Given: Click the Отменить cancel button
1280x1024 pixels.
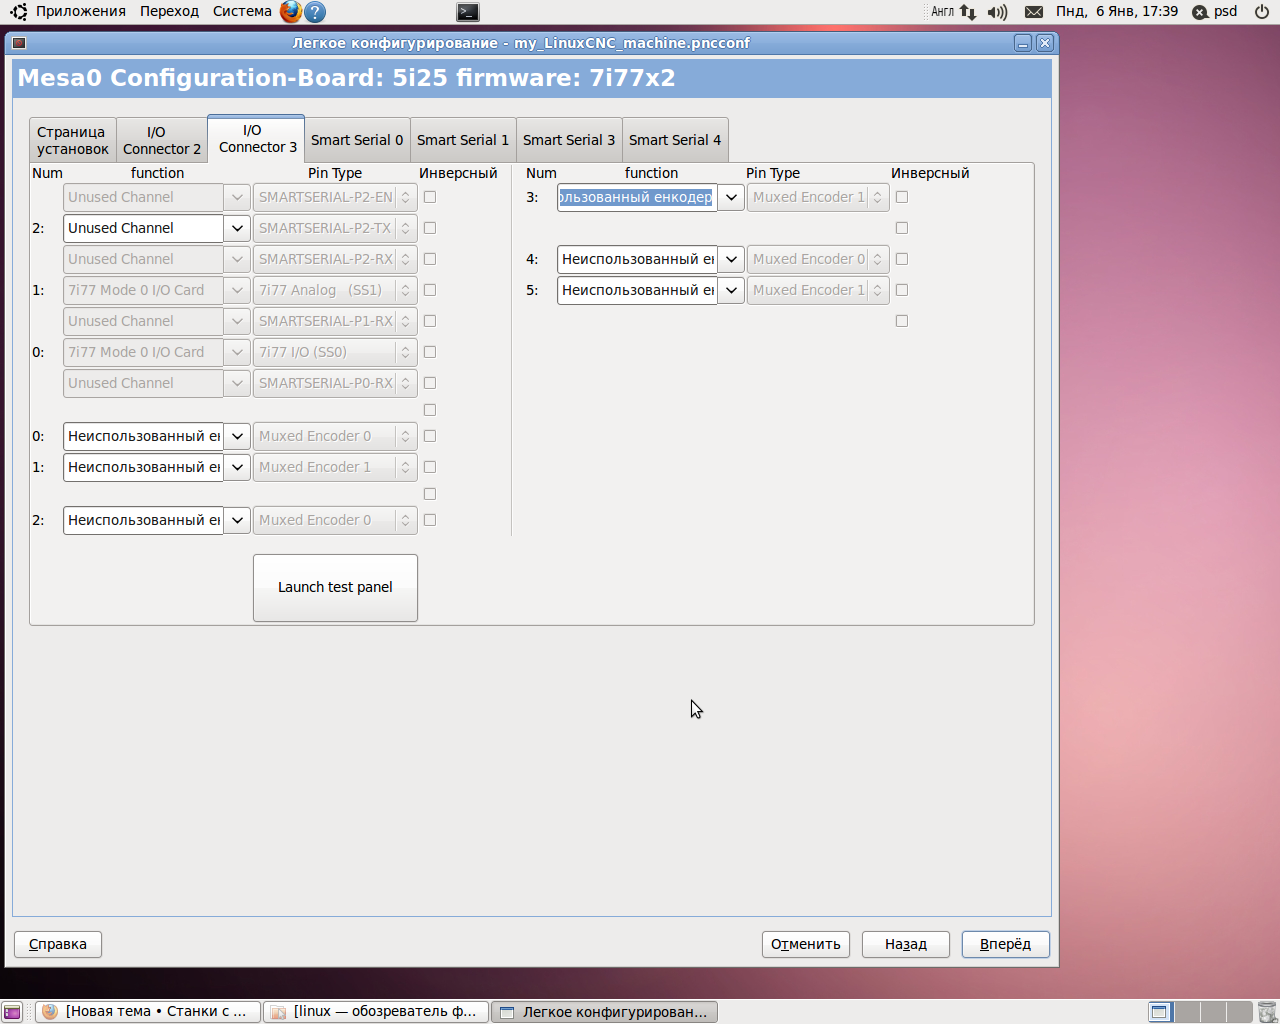Looking at the screenshot, I should click(806, 944).
